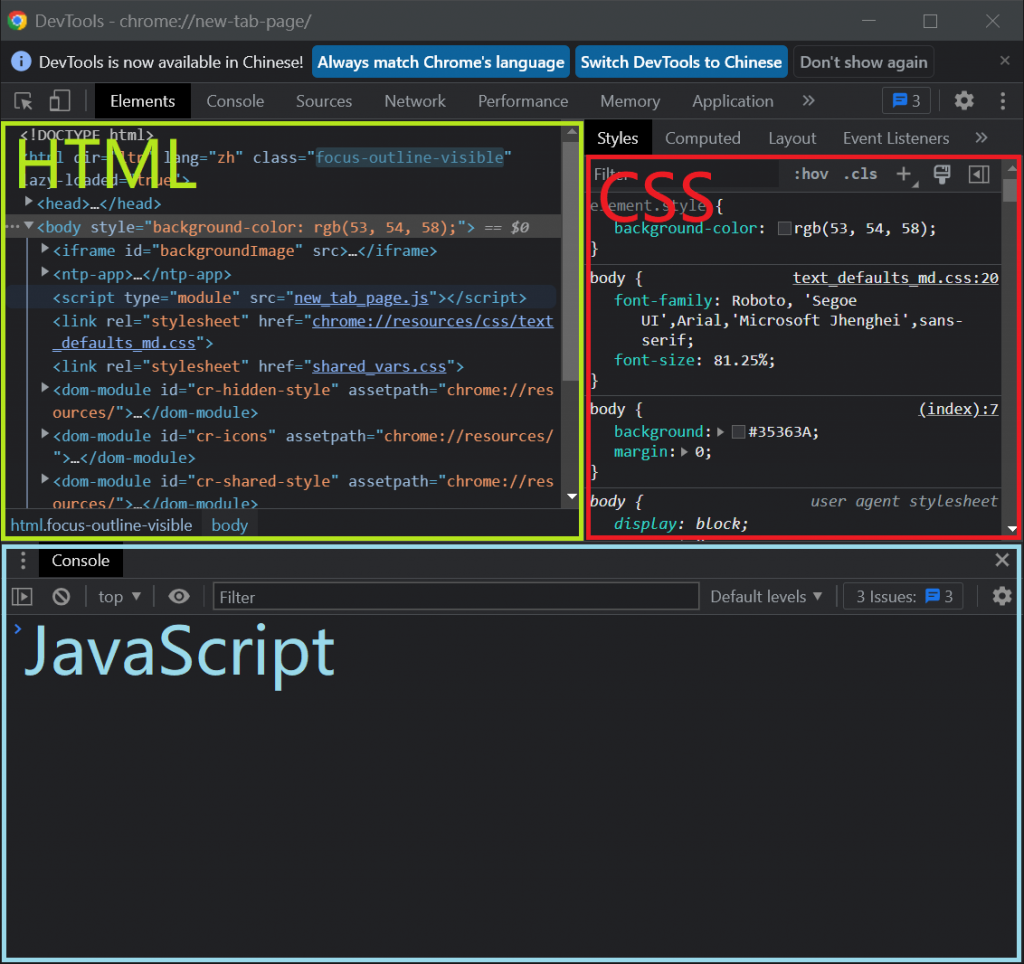Viewport: 1024px width, 964px height.
Task: Toggle the :hov element state button
Action: tap(811, 174)
